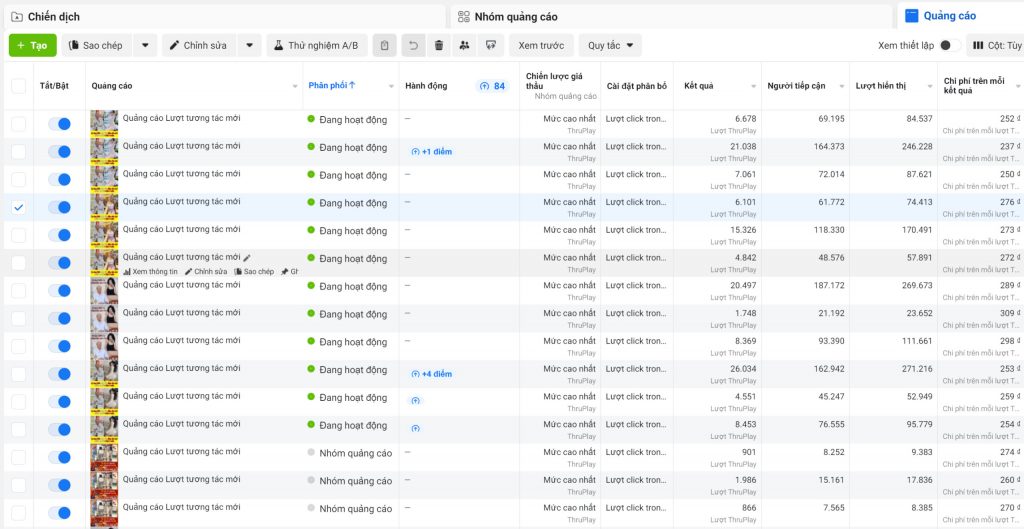Sort by Phân phối column header

click(x=332, y=86)
